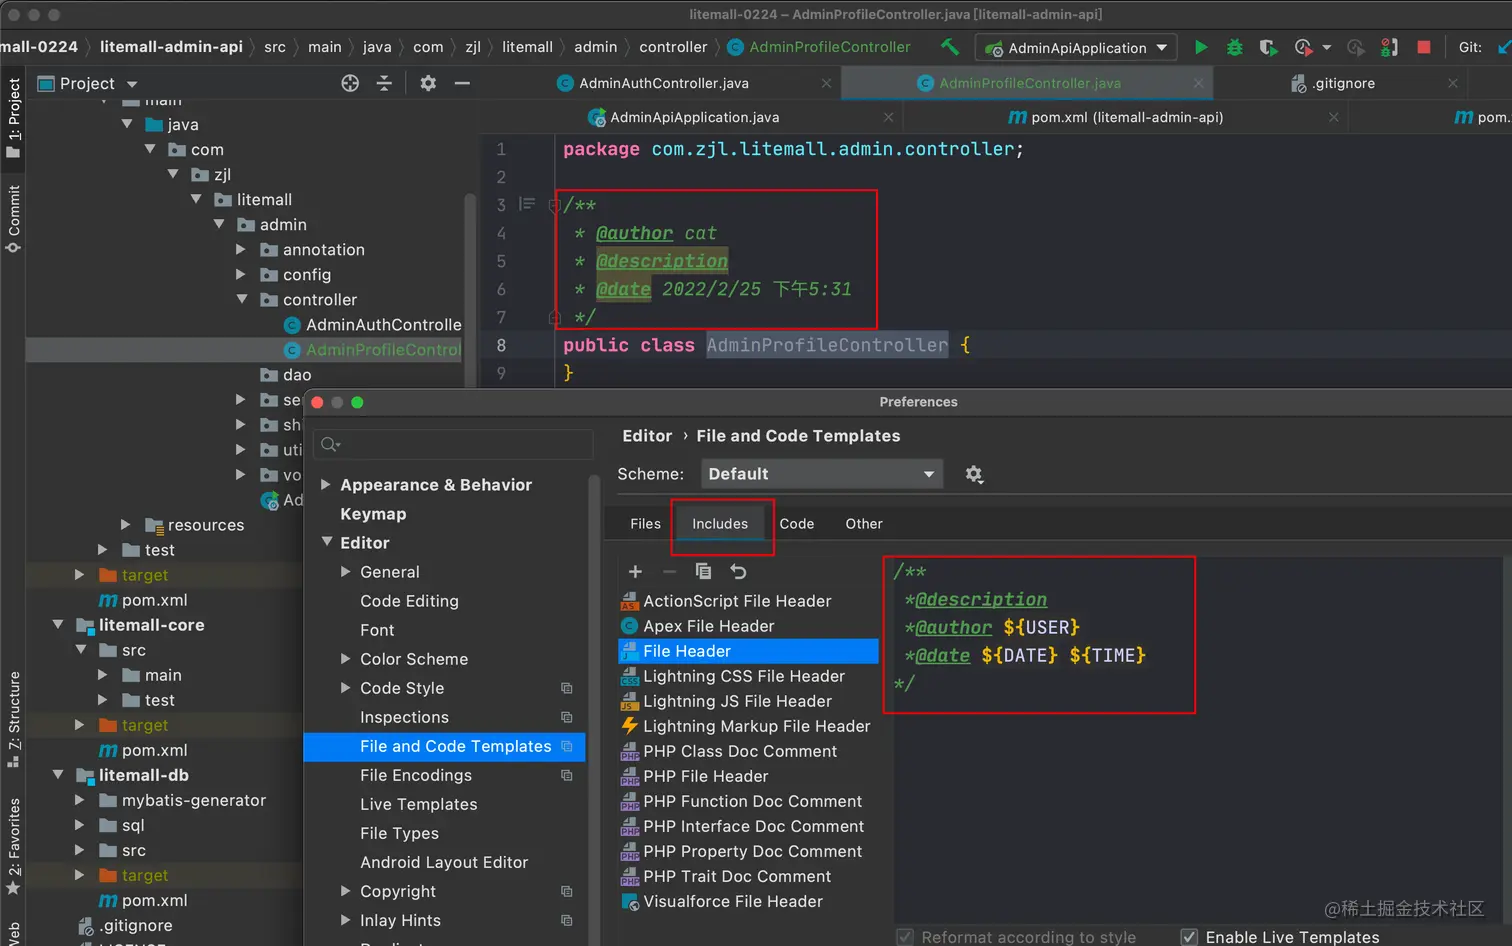Screen dimensions: 1512x946
Task: Open AdminApiApplication.java editor tab
Action: click(695, 117)
